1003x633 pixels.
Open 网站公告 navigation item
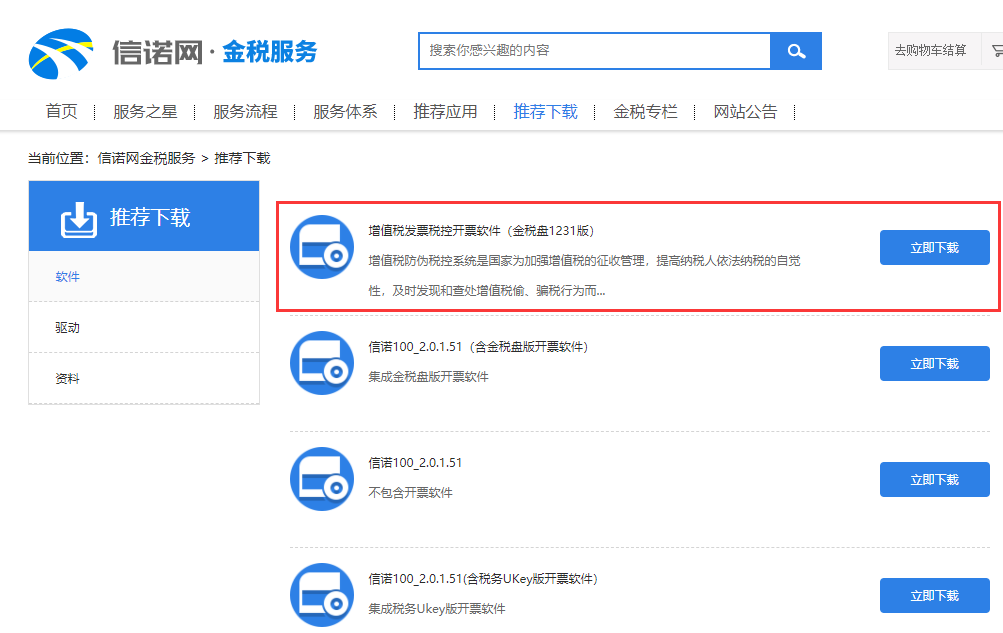click(745, 111)
